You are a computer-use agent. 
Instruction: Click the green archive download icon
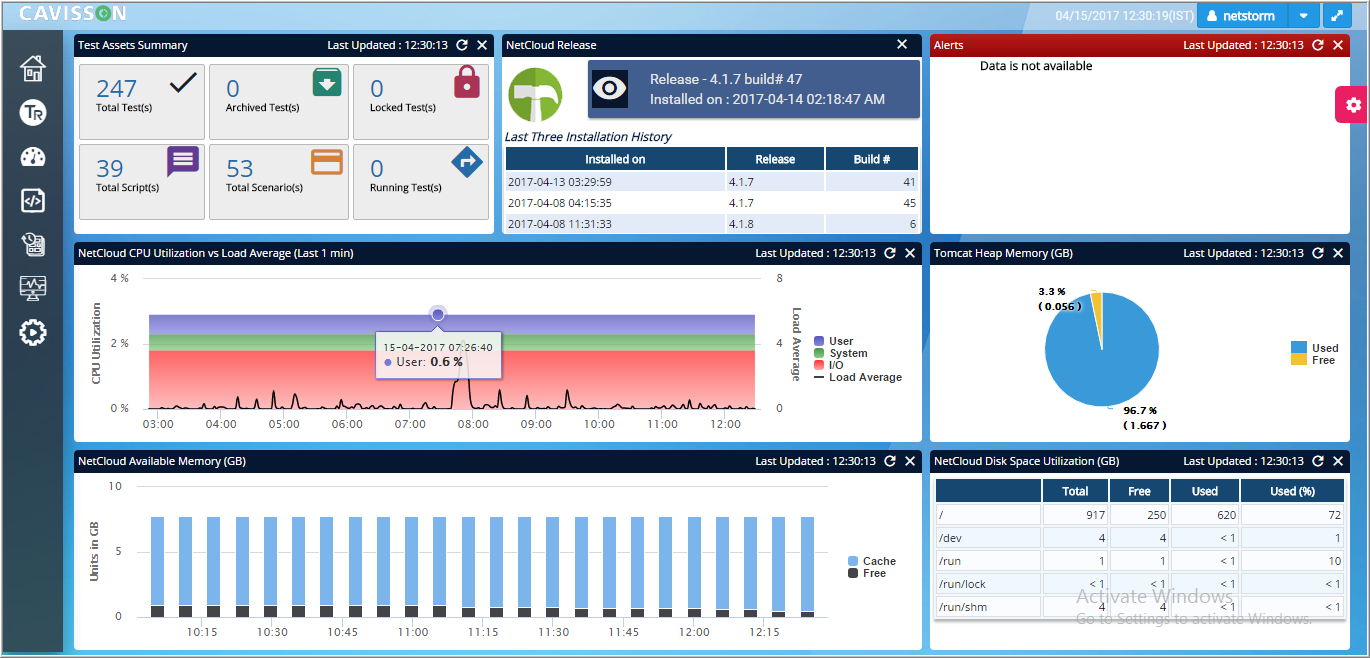(327, 82)
